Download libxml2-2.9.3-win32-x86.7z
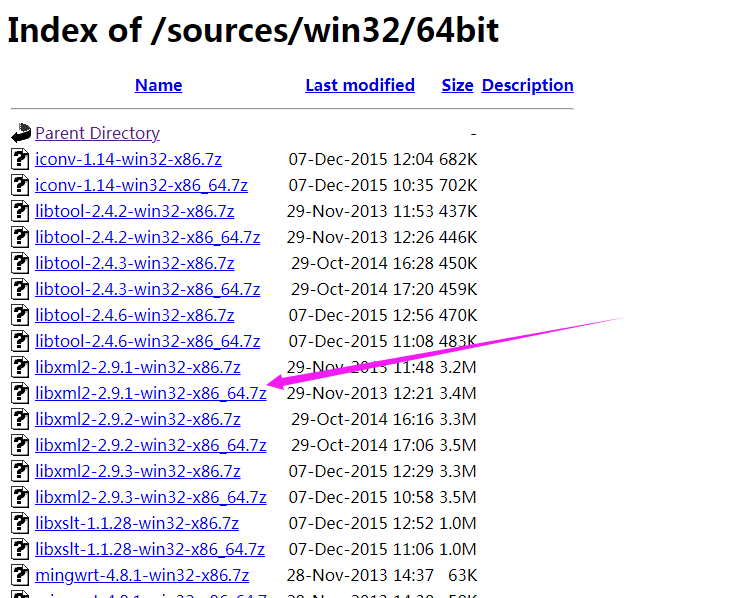This screenshot has width=731, height=598. pos(138,472)
